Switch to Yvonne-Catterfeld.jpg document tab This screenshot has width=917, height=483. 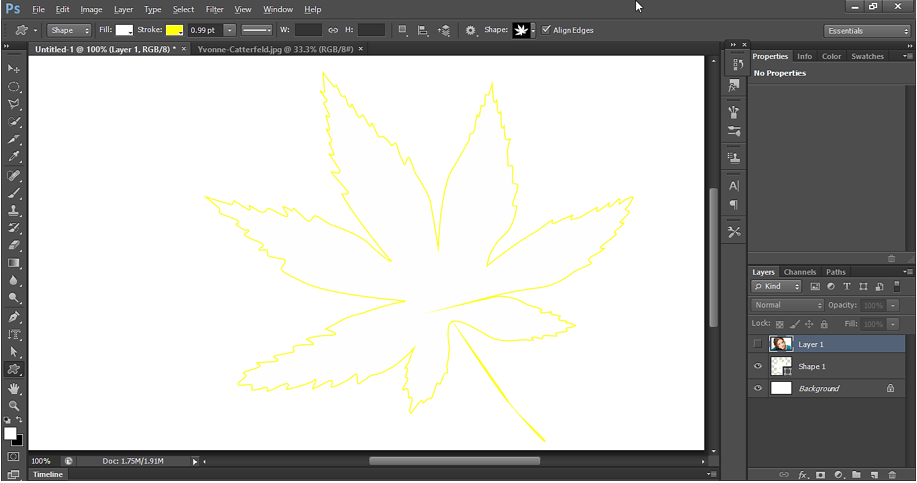pyautogui.click(x=275, y=49)
